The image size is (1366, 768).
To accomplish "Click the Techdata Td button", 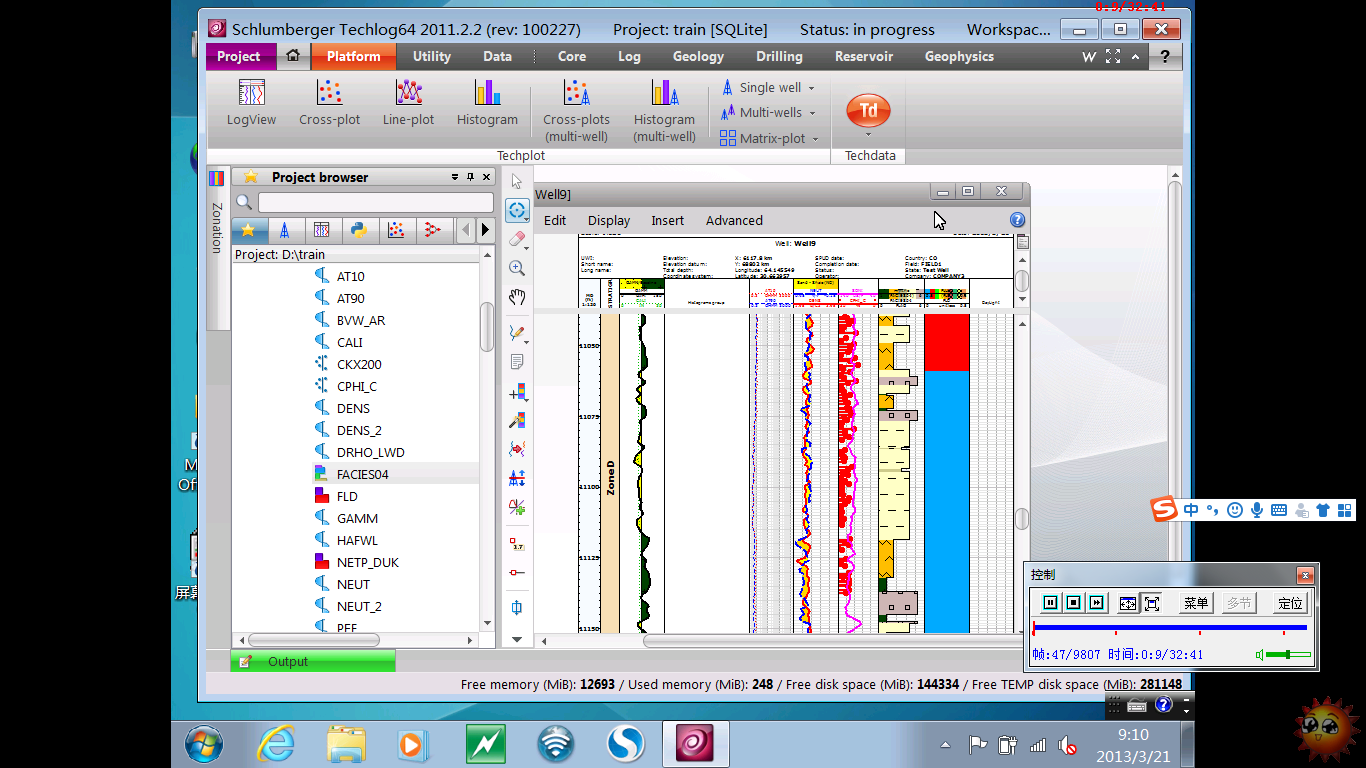I will point(868,110).
